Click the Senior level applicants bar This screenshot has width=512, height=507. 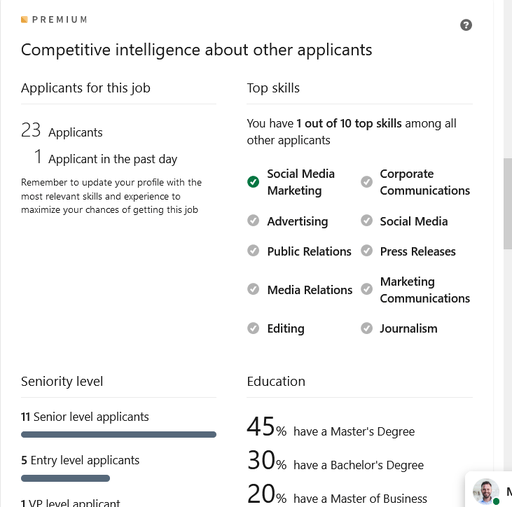(119, 434)
